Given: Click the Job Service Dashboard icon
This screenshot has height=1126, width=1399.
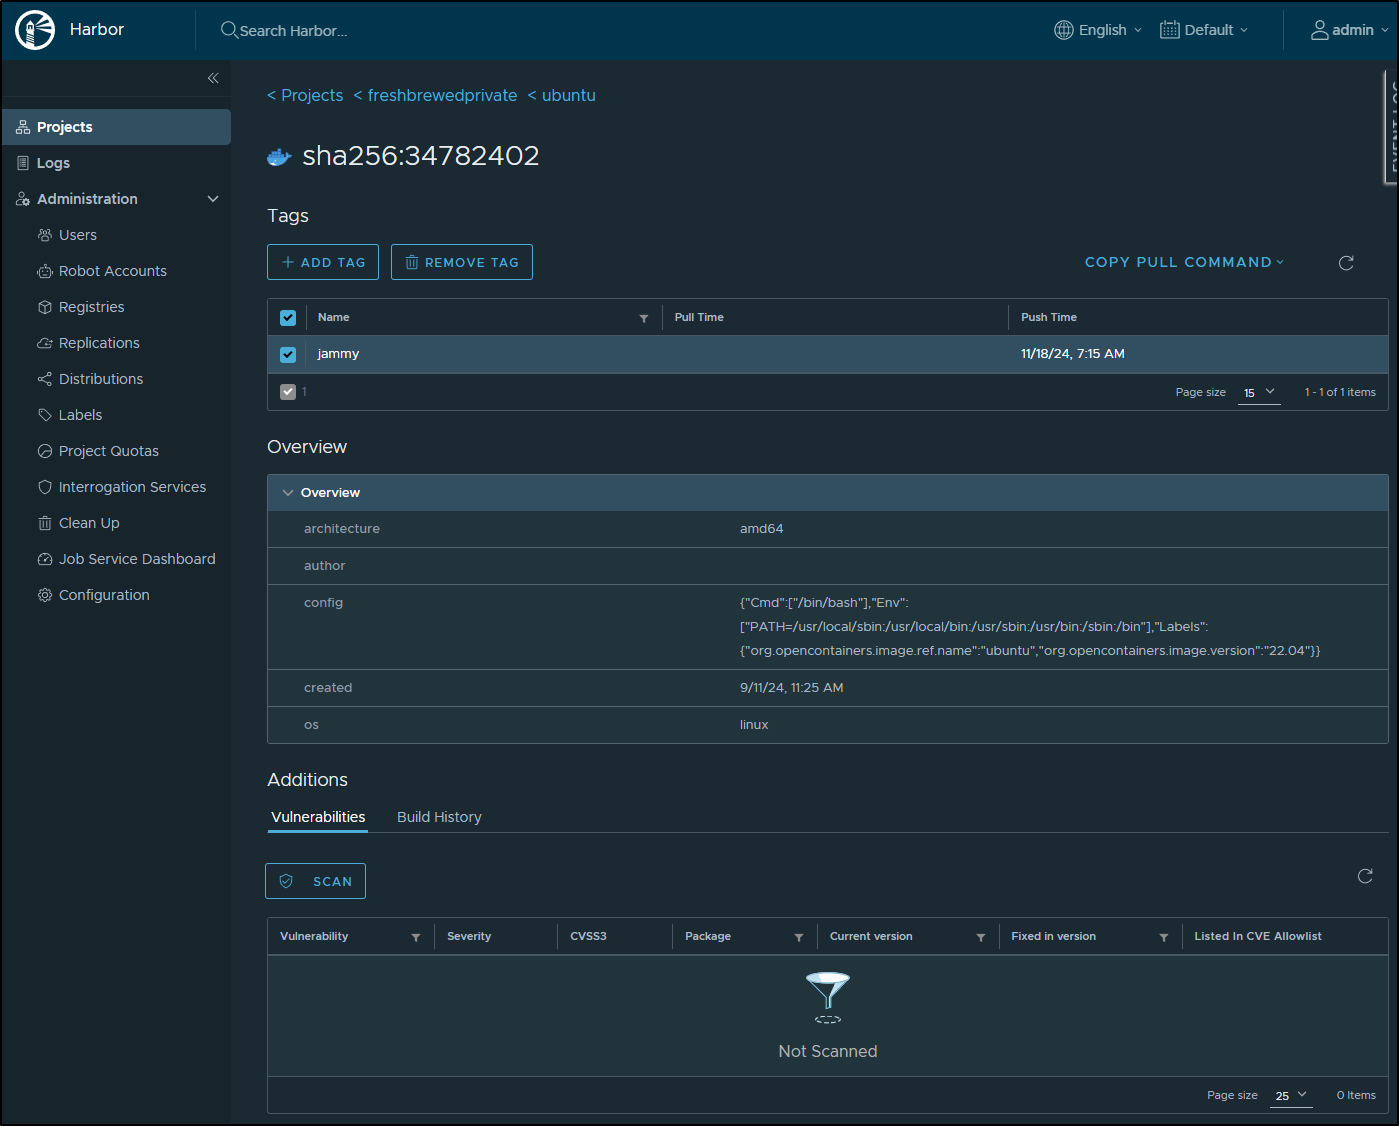Looking at the screenshot, I should coord(45,559).
